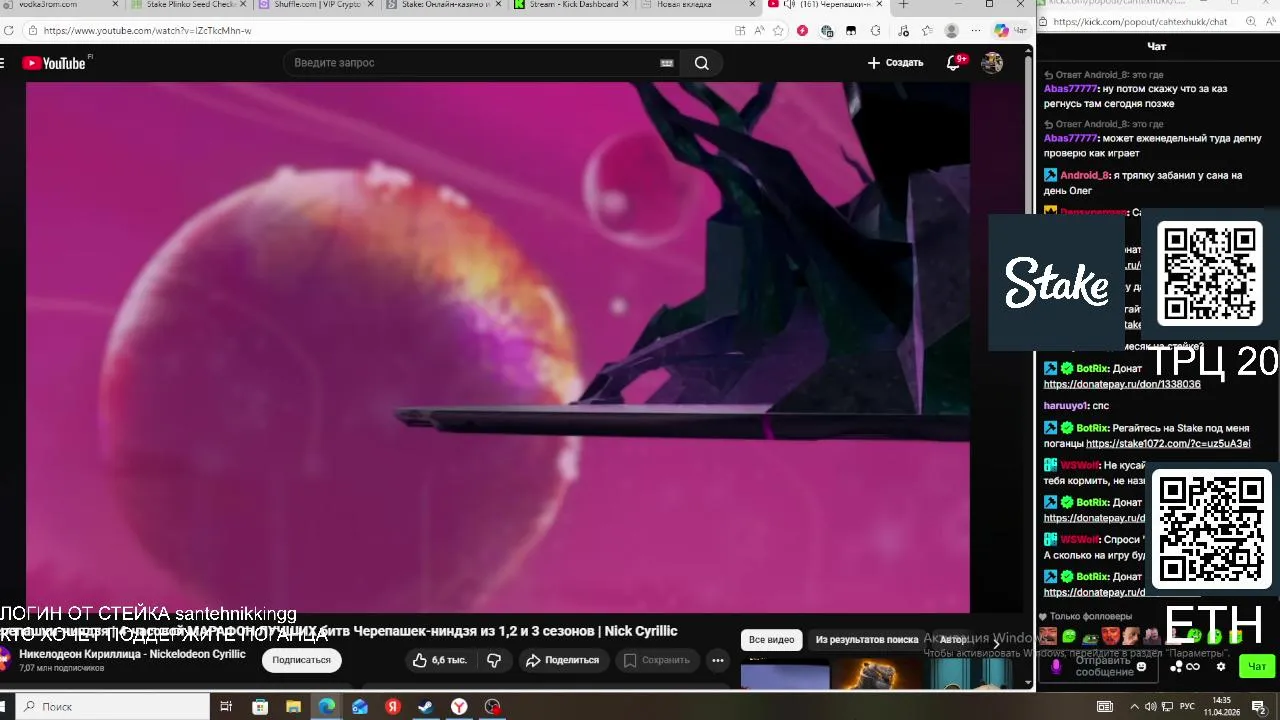
Task: Like the video with 6,6 тыс.
Action: pyautogui.click(x=440, y=660)
